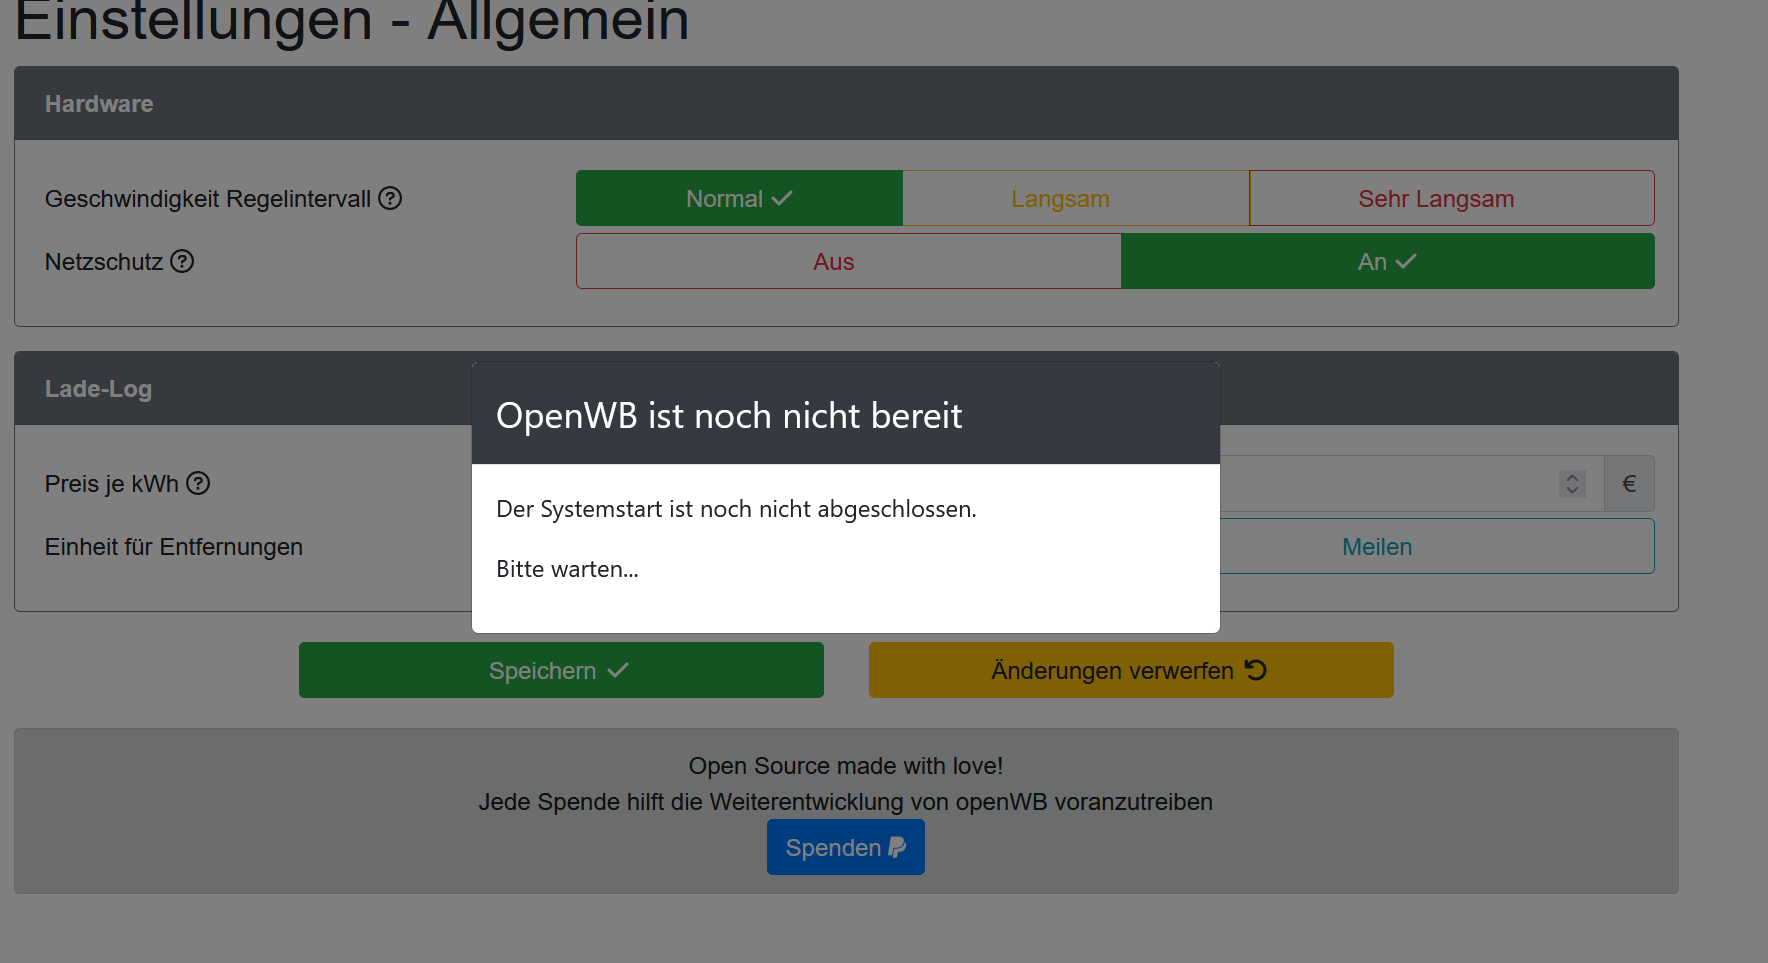Click 'Open Source made with love!' text
The width and height of the screenshot is (1768, 963).
[846, 766]
